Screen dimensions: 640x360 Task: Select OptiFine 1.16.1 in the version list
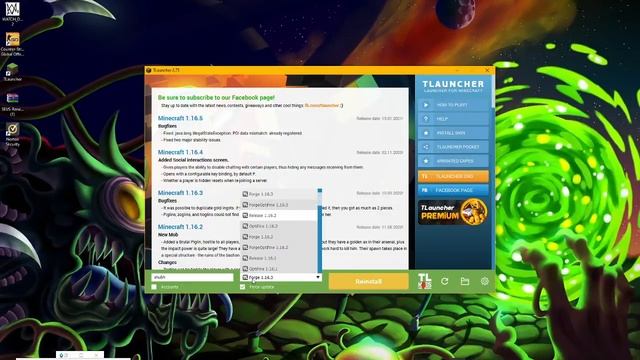click(x=279, y=268)
